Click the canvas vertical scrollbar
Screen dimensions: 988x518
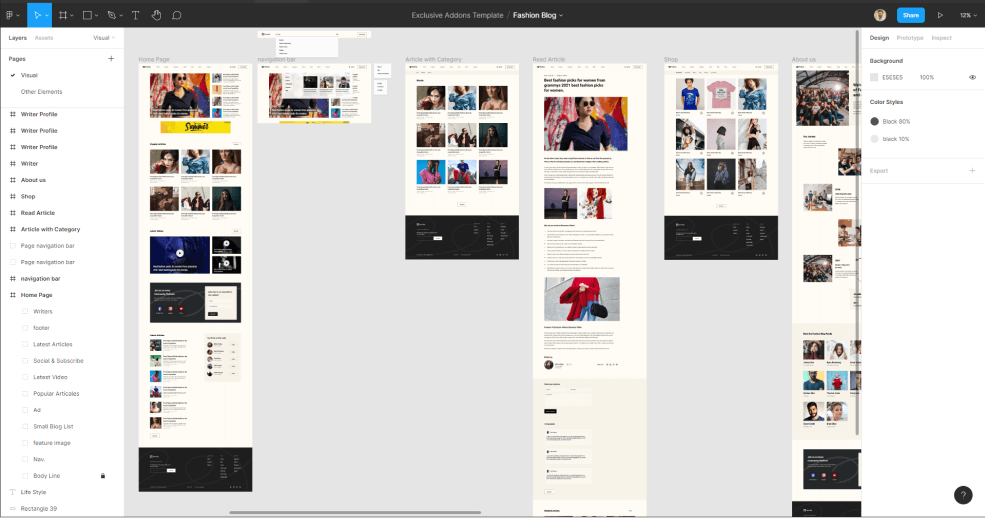click(x=858, y=232)
